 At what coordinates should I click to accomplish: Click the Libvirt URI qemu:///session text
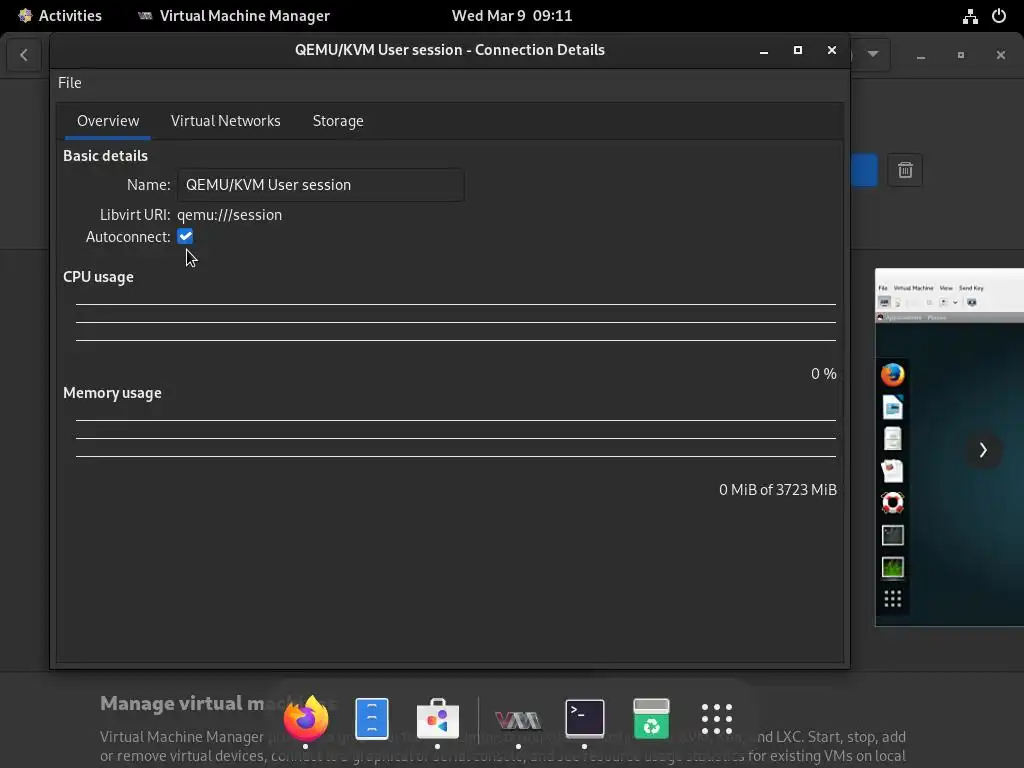pyautogui.click(x=229, y=215)
